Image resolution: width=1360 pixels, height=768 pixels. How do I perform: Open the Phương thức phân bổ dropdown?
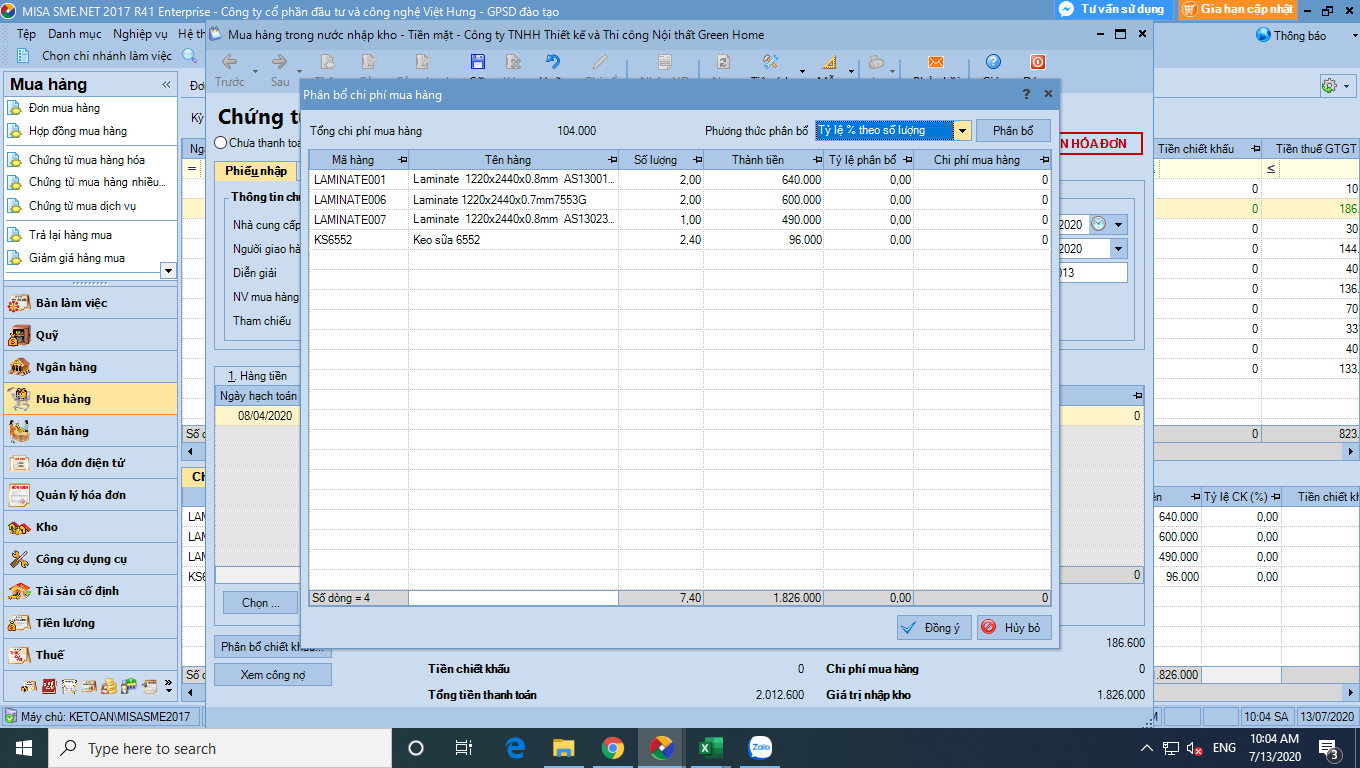click(961, 131)
